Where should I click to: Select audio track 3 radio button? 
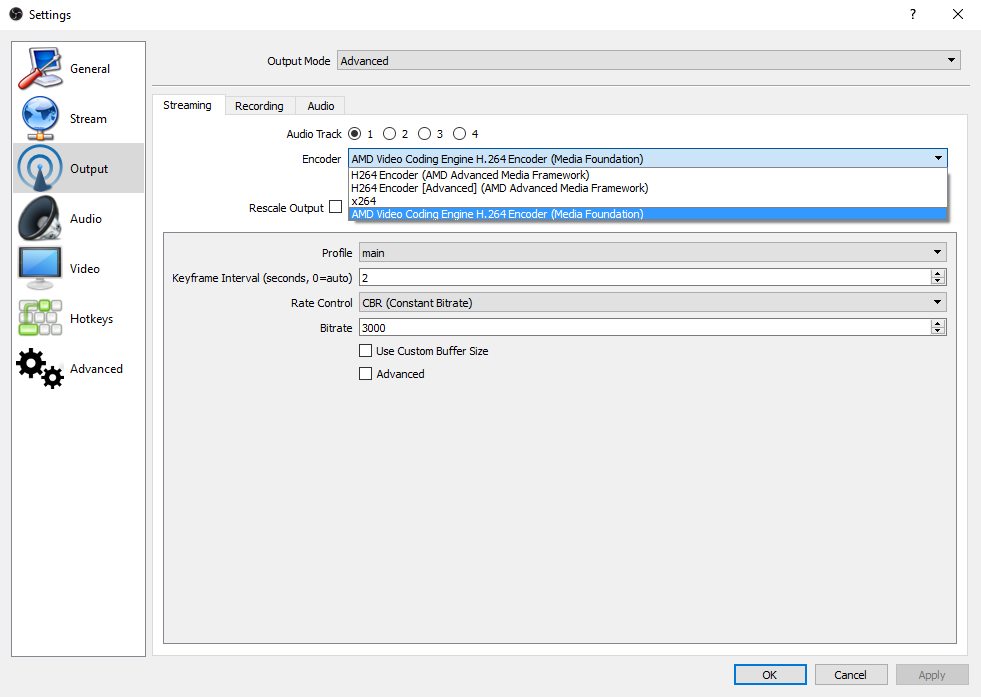point(424,133)
